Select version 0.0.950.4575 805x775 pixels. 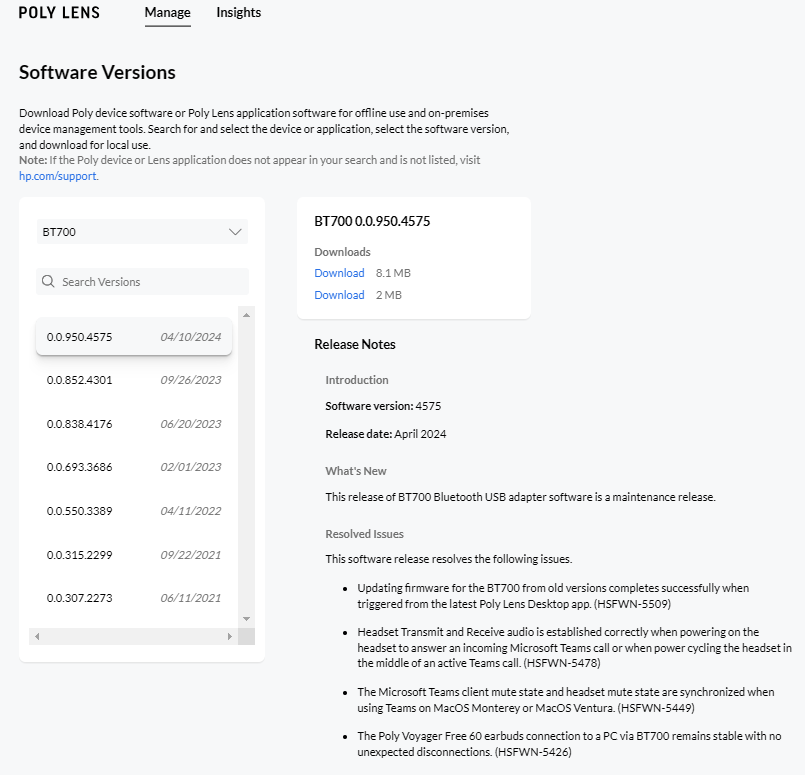click(134, 337)
